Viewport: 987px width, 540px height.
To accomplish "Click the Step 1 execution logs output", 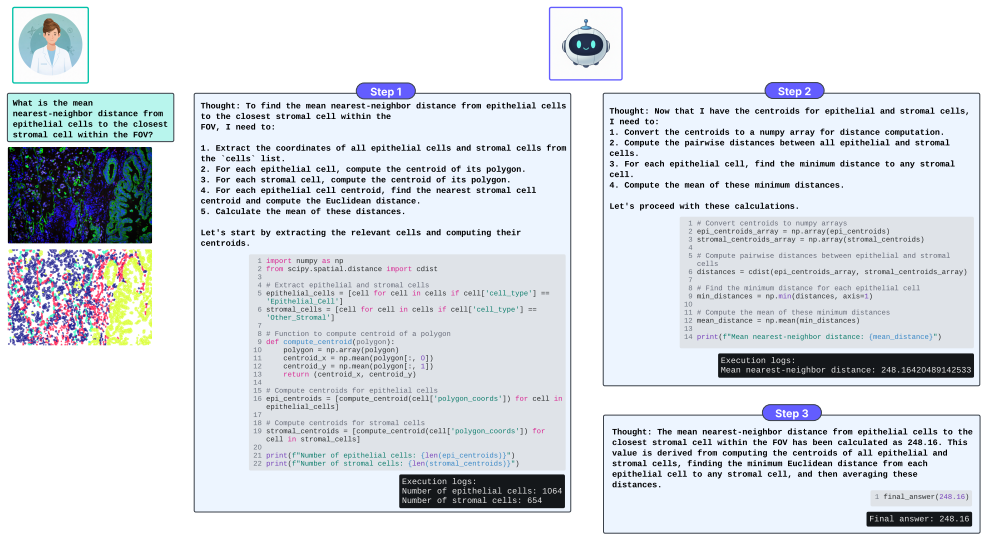I will click(482, 491).
